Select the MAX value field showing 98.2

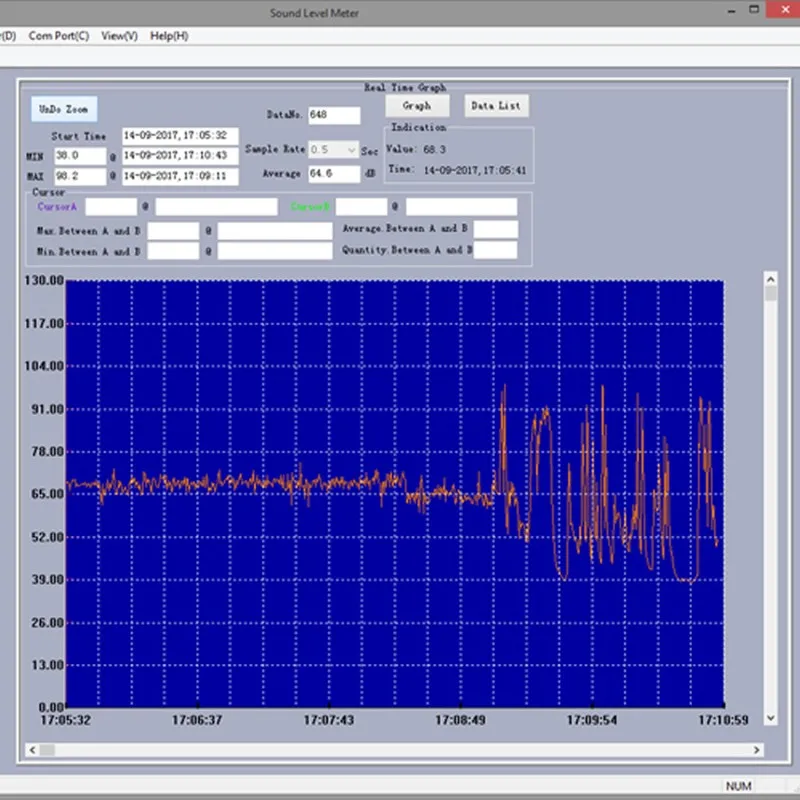(80, 175)
